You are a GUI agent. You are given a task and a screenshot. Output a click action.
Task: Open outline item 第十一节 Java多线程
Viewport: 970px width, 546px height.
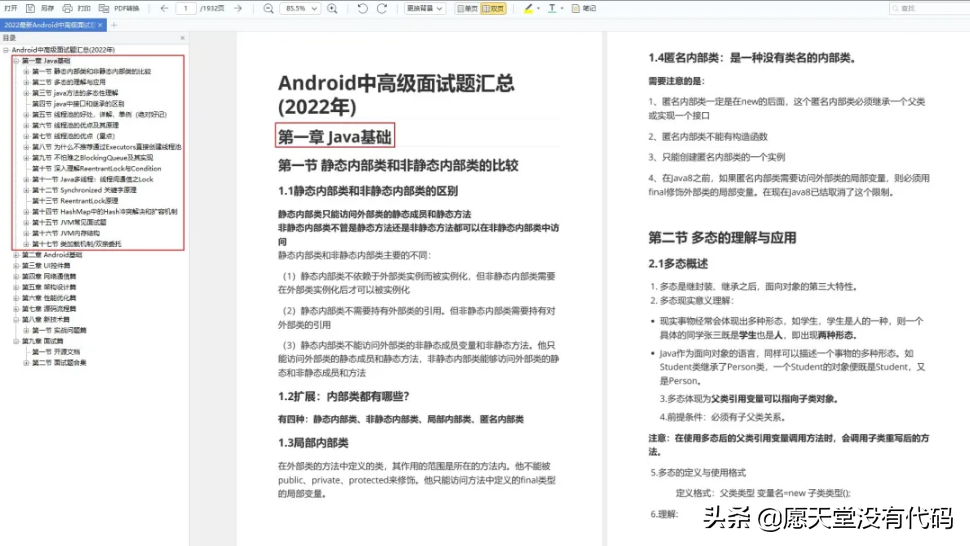tap(93, 179)
